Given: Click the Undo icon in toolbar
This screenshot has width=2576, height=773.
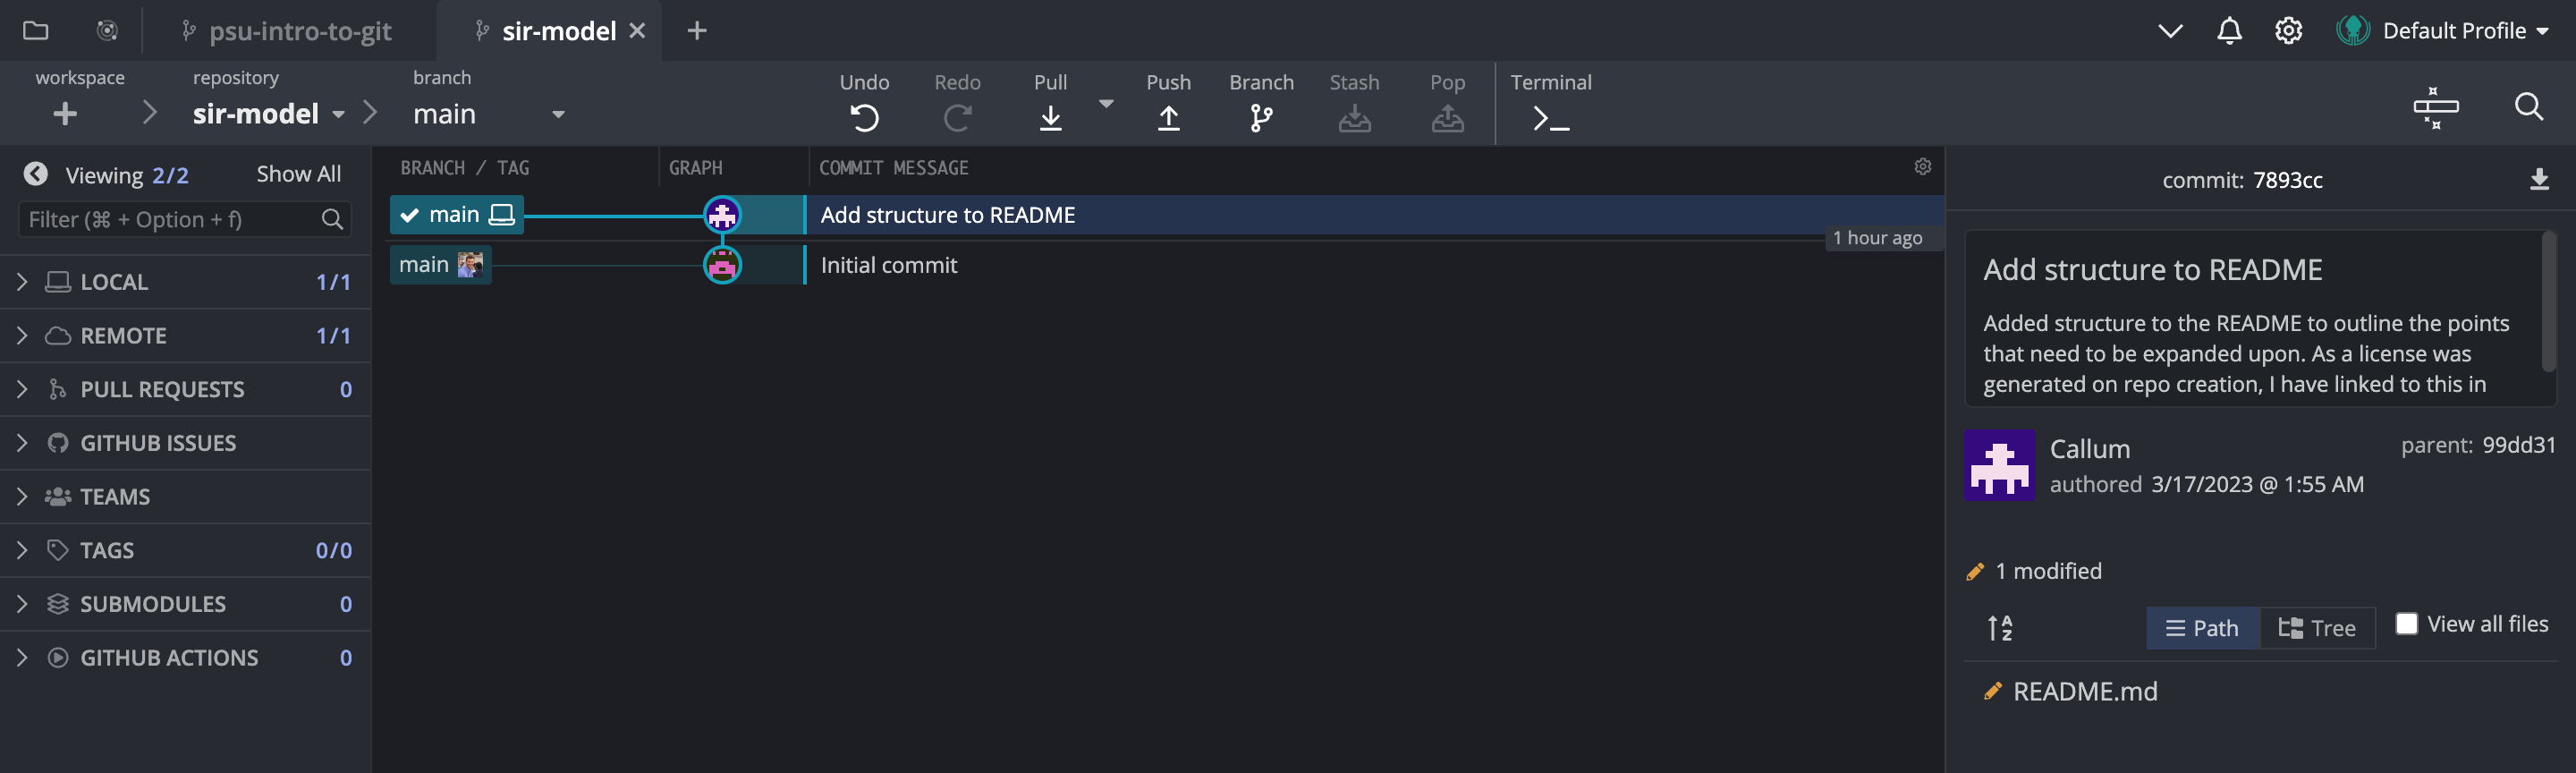Looking at the screenshot, I should click(864, 118).
